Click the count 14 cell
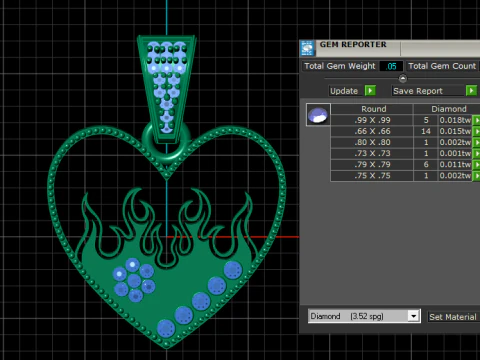Viewport: 480px width, 360px height. [x=426, y=131]
